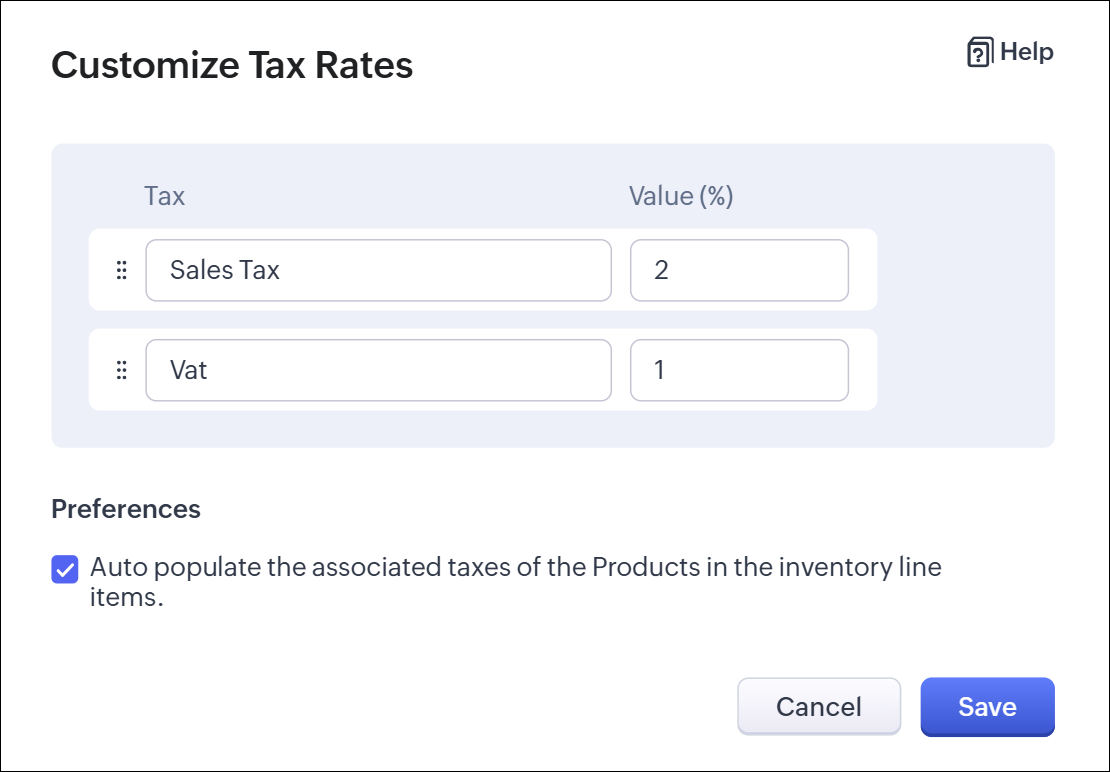
Task: Cancel the tax rates dialog
Action: [818, 707]
